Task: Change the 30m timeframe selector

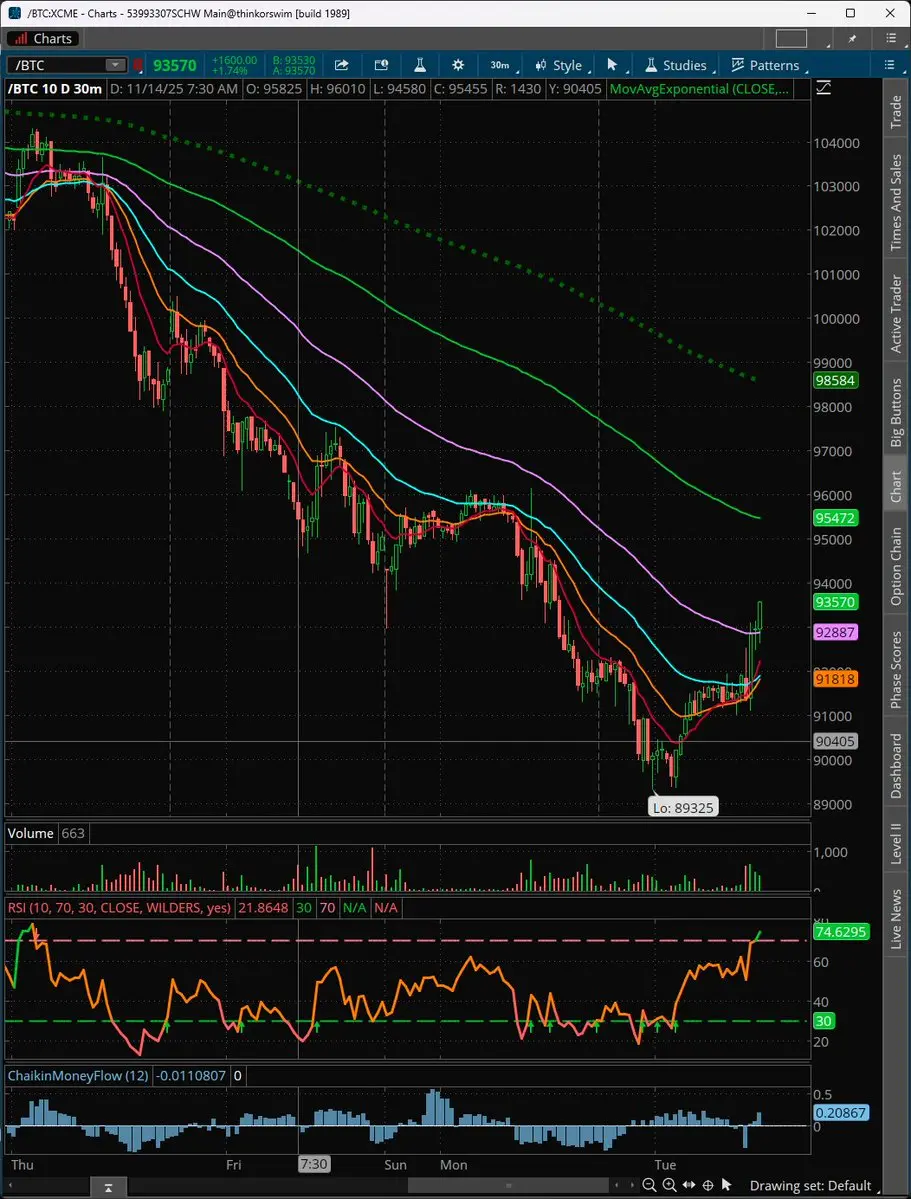Action: [503, 65]
